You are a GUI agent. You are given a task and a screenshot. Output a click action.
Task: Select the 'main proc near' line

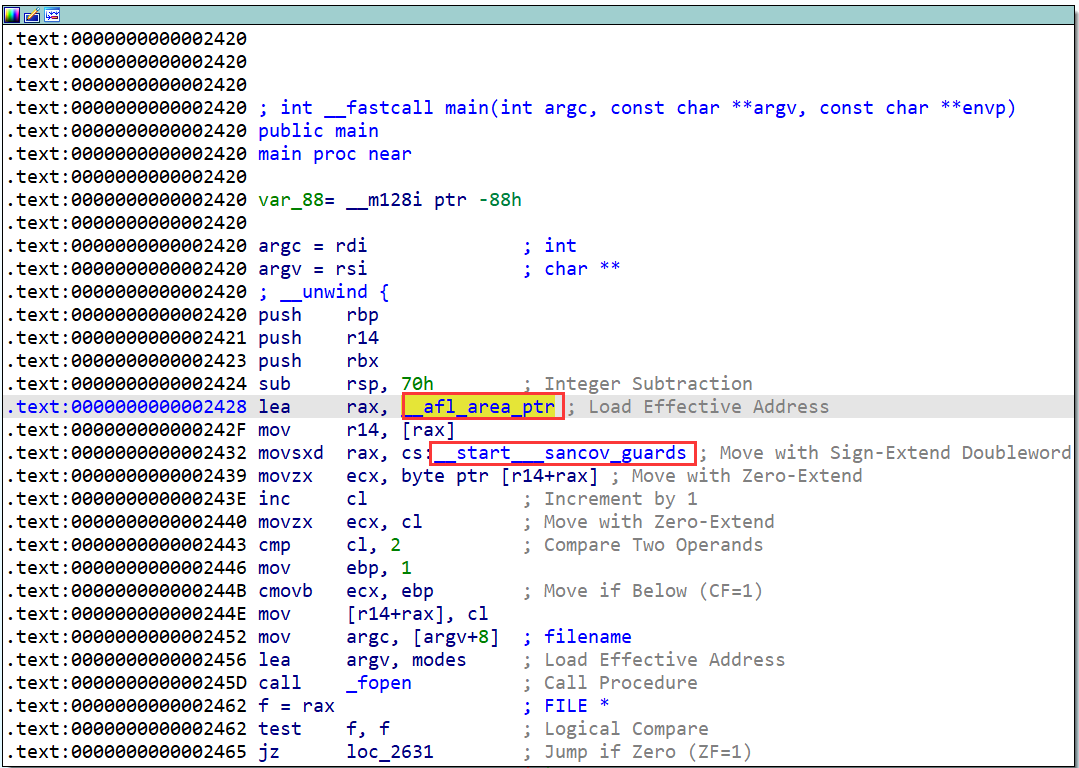click(x=335, y=153)
